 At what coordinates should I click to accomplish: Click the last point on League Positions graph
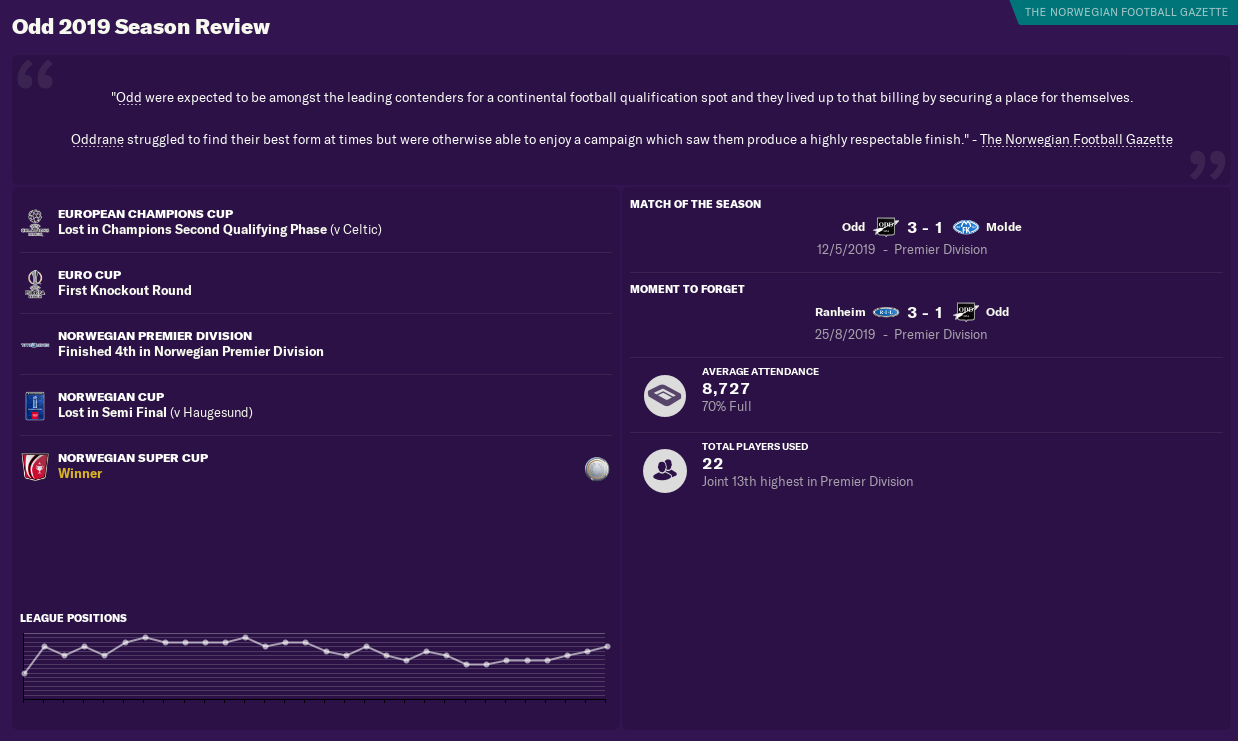[x=607, y=646]
